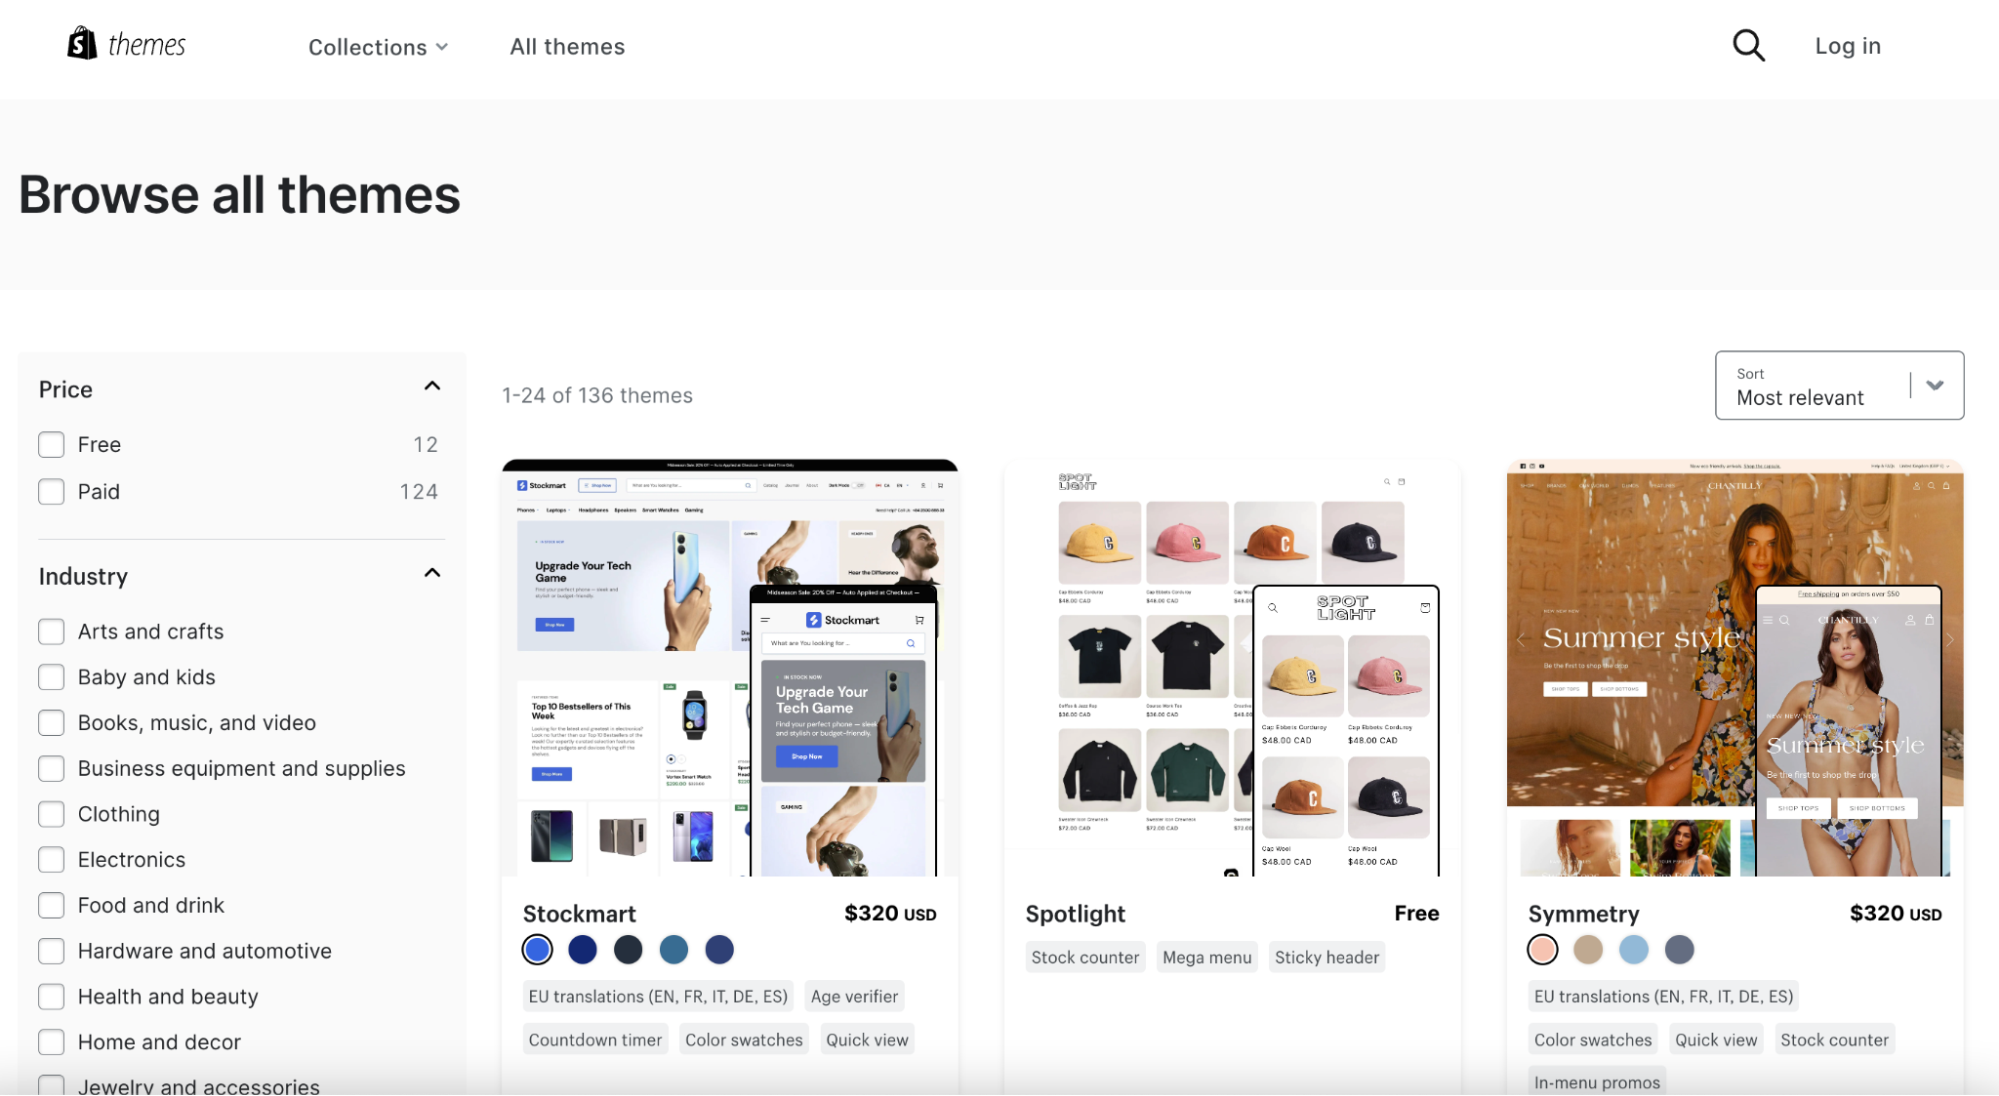
Task: Click the Stockmart theme title link
Action: coord(579,912)
